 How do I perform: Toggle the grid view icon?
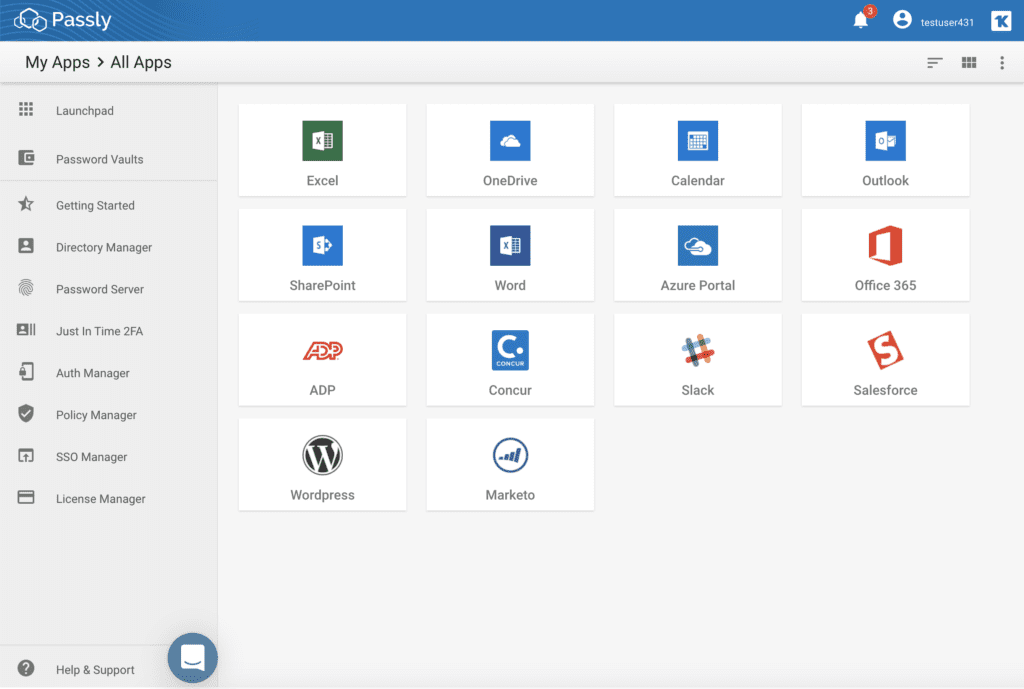968,63
